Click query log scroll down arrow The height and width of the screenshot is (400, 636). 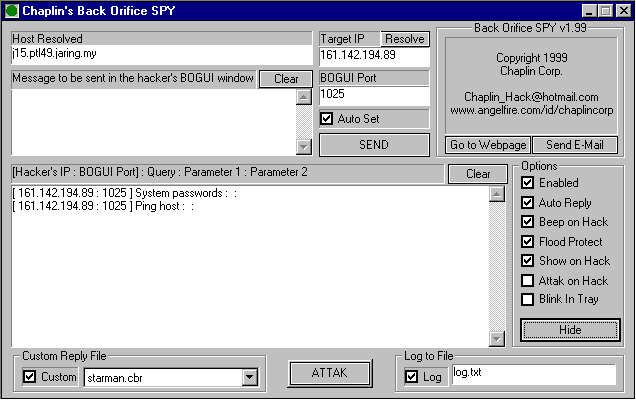(x=497, y=338)
